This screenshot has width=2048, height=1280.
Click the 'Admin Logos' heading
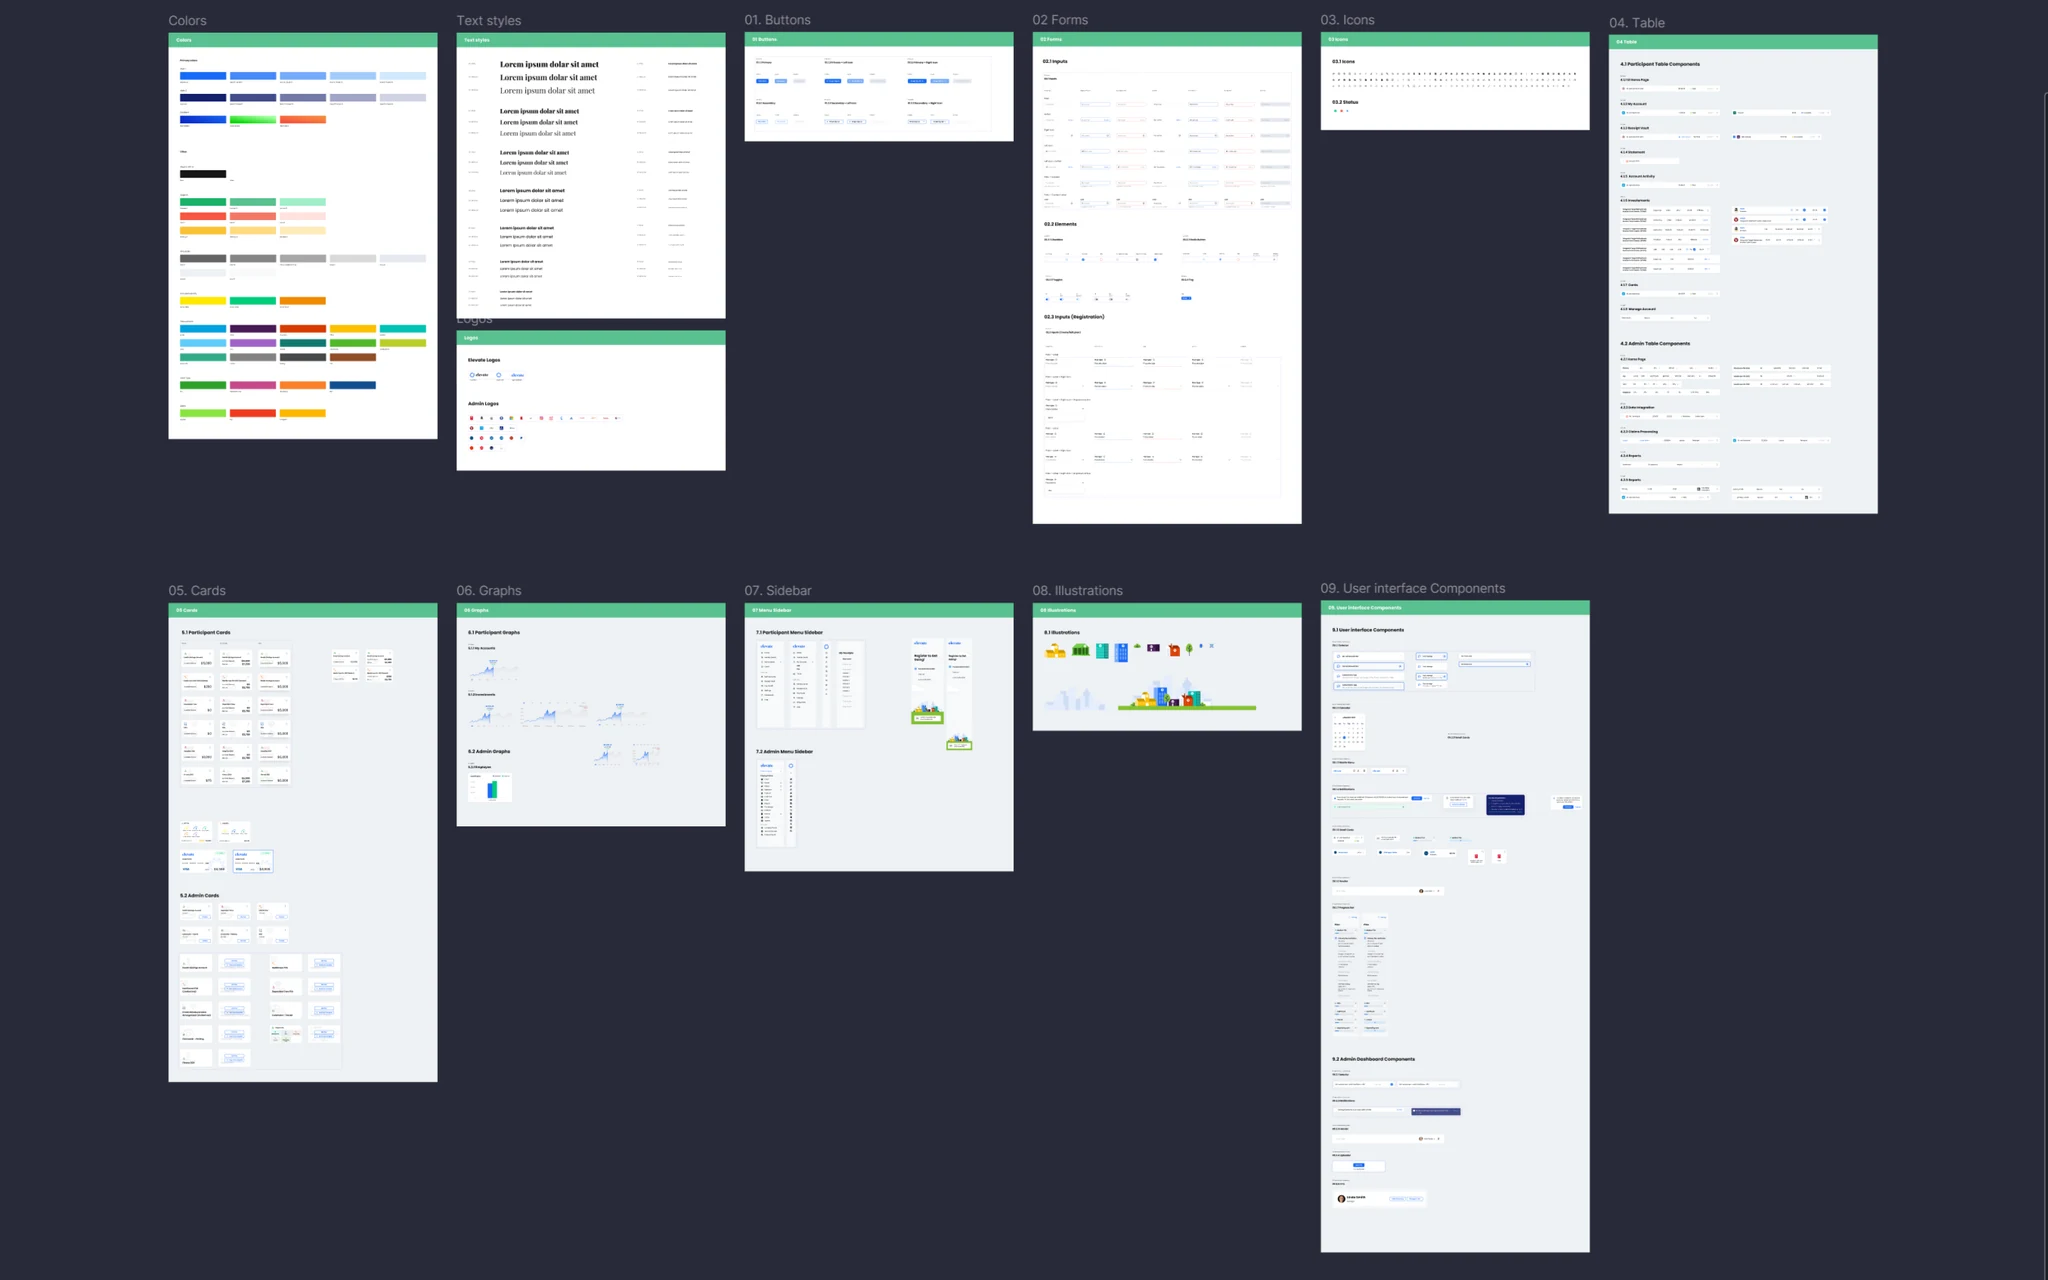[483, 404]
